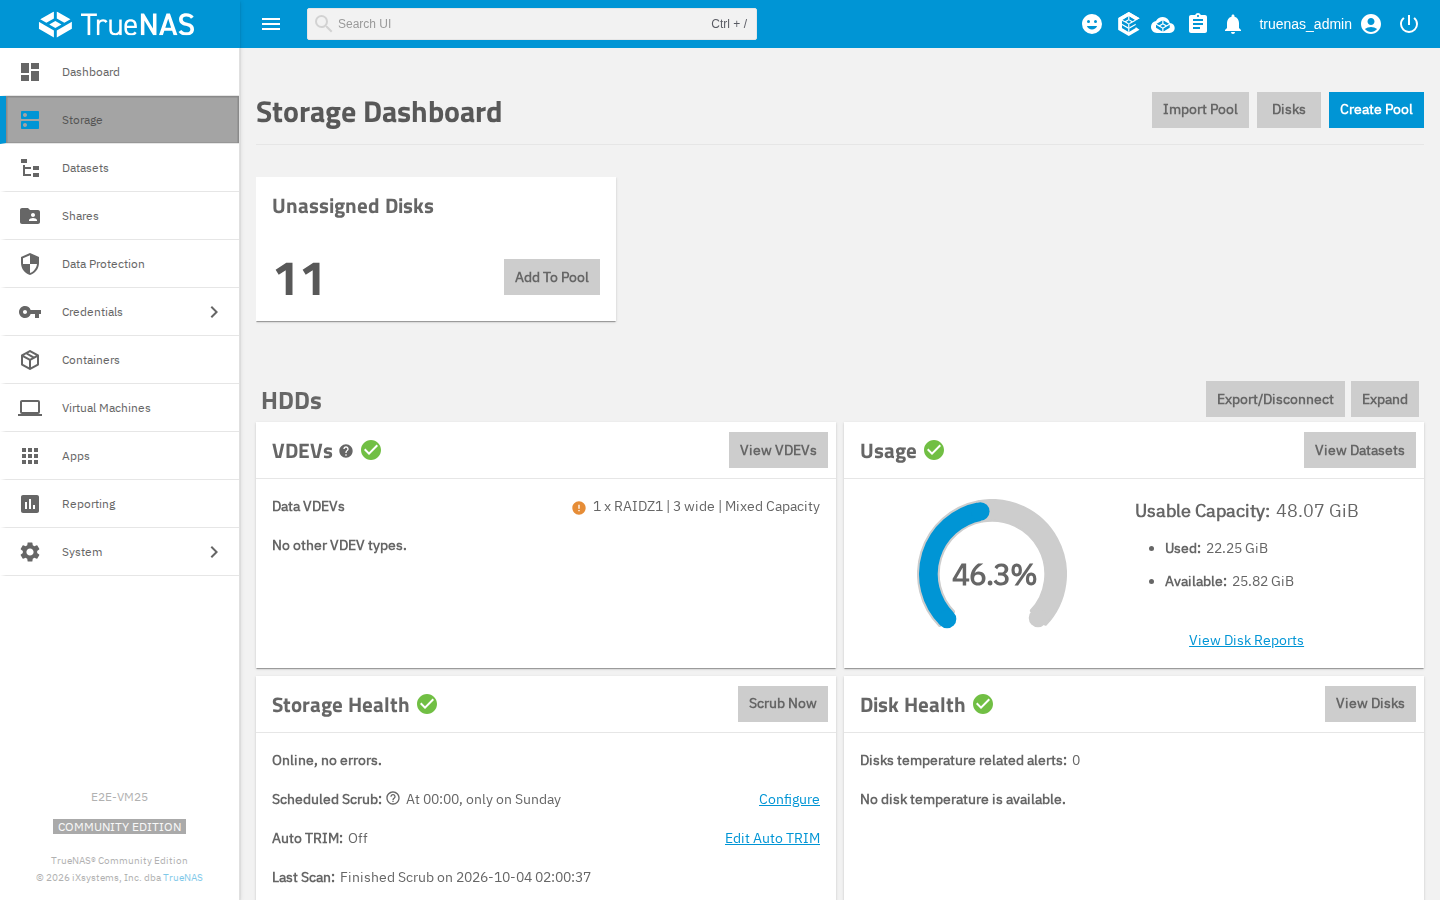Image resolution: width=1440 pixels, height=900 pixels.
Task: Click the power button icon
Action: [x=1409, y=24]
